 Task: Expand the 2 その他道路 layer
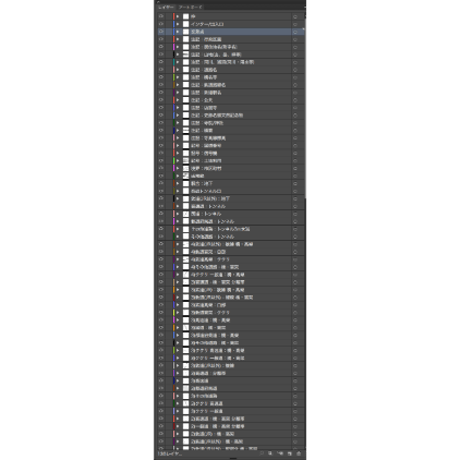[x=178, y=396]
